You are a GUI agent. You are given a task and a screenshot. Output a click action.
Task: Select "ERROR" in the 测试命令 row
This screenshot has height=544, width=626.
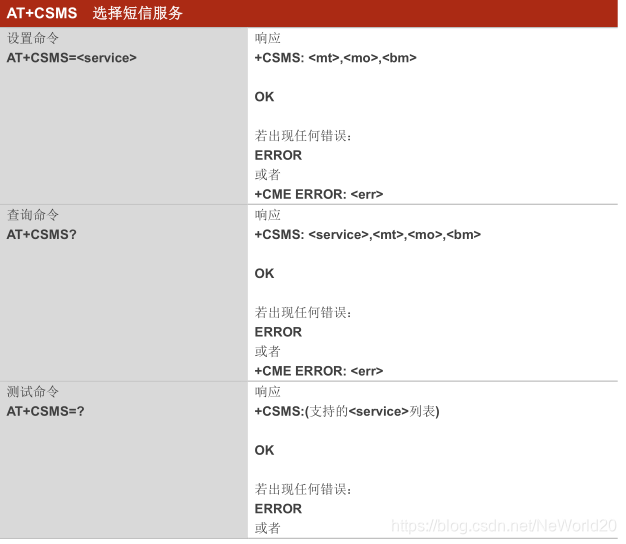coord(278,509)
